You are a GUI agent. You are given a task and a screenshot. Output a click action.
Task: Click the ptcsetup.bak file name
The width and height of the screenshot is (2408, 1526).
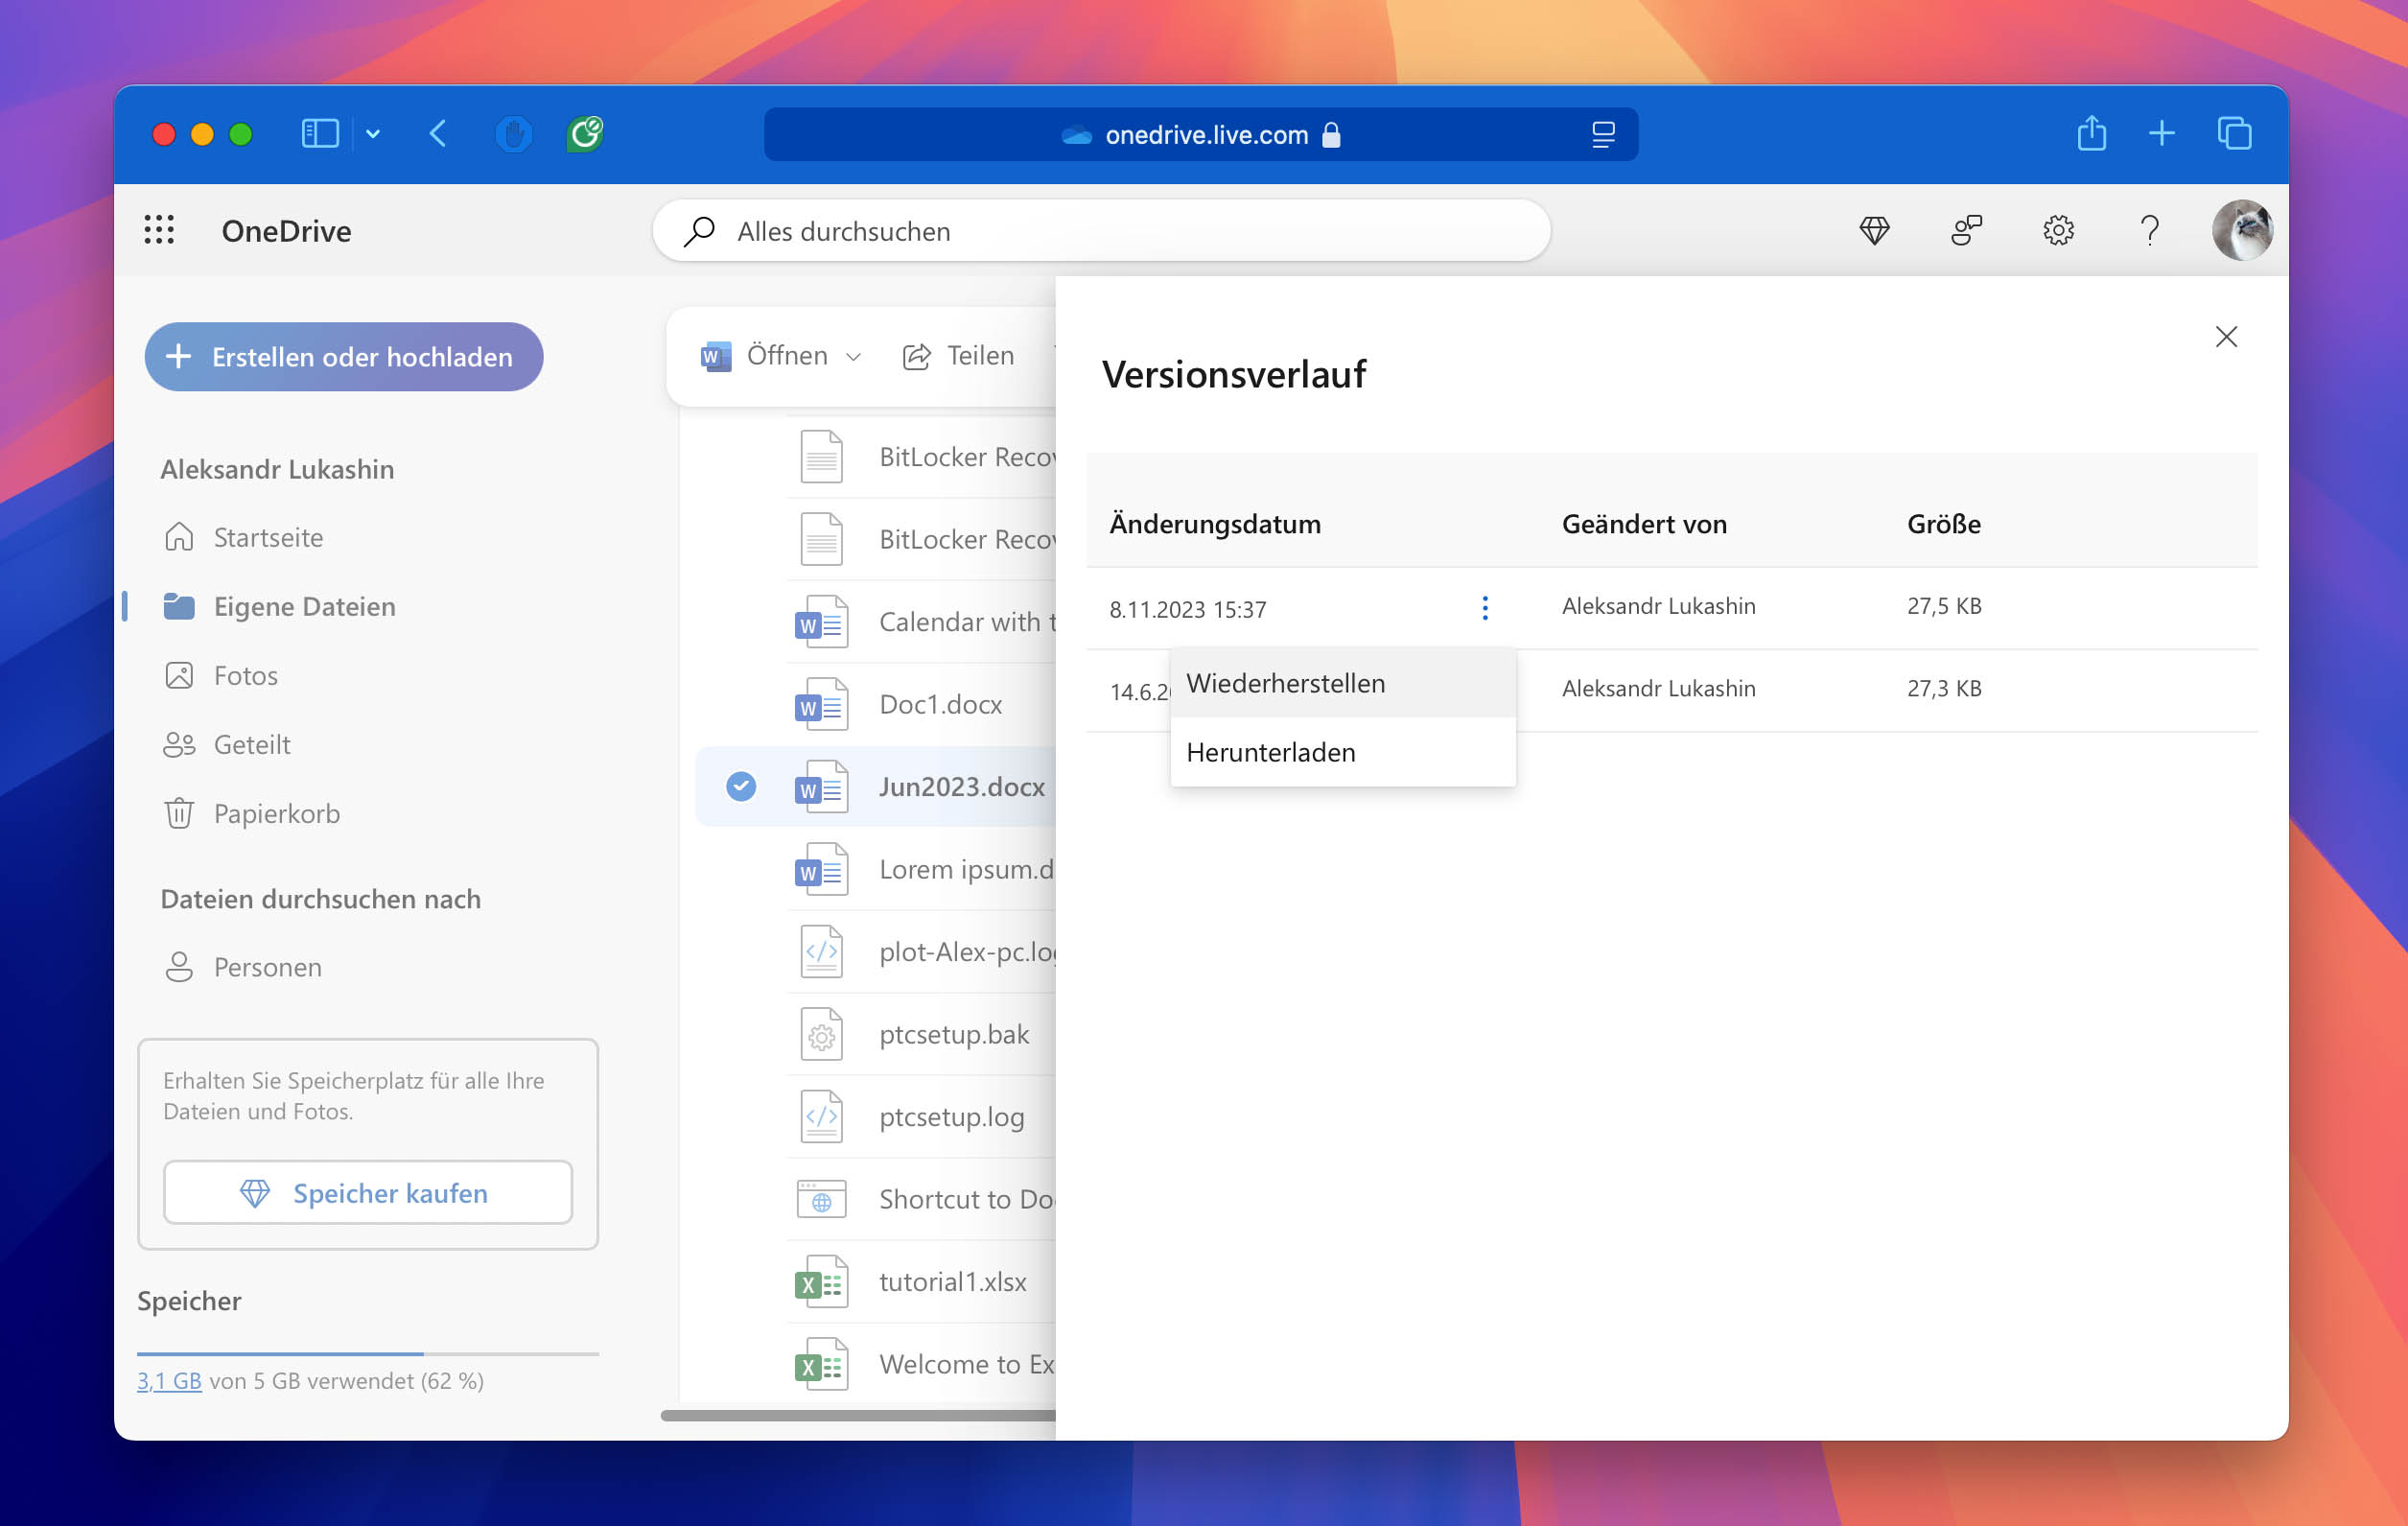click(x=953, y=1034)
